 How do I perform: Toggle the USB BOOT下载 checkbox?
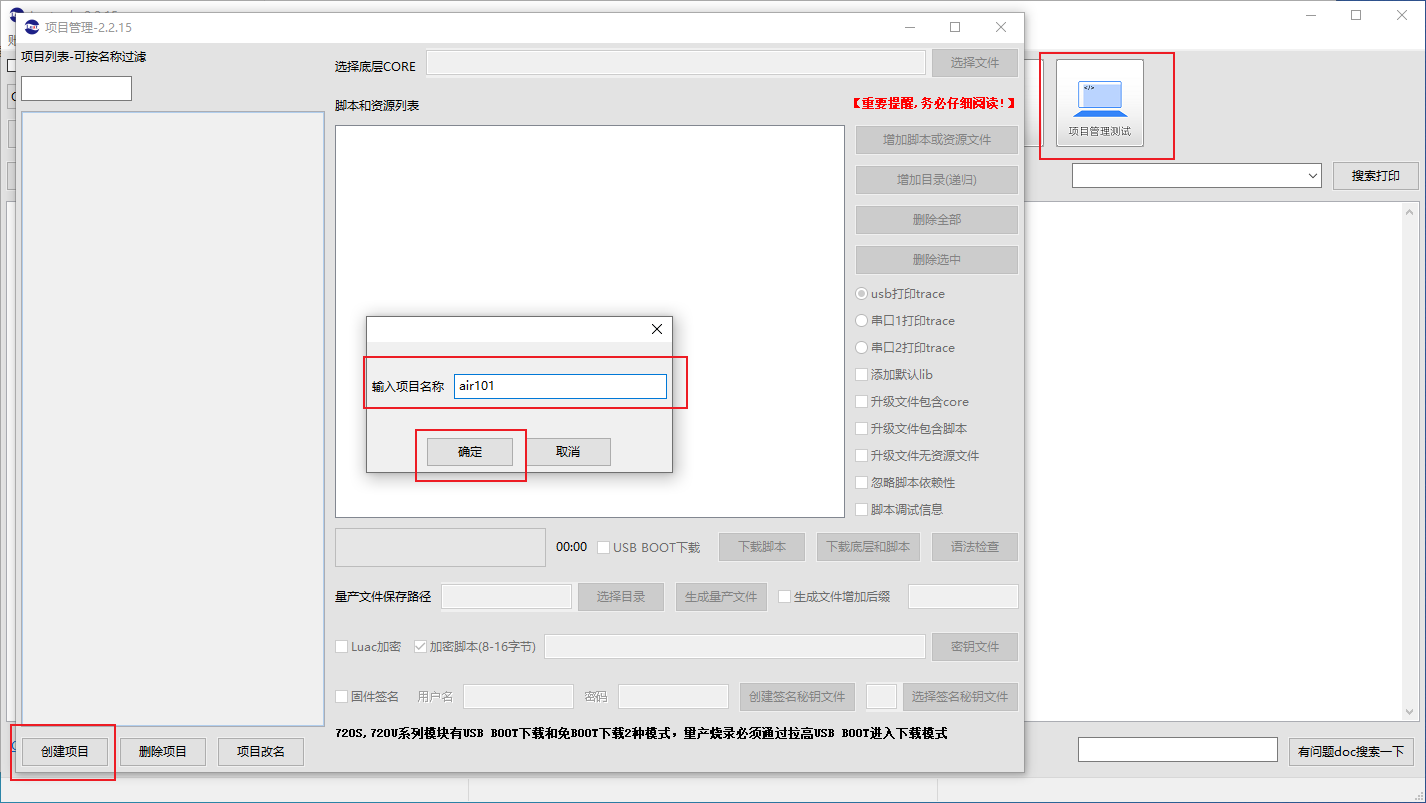click(x=603, y=548)
